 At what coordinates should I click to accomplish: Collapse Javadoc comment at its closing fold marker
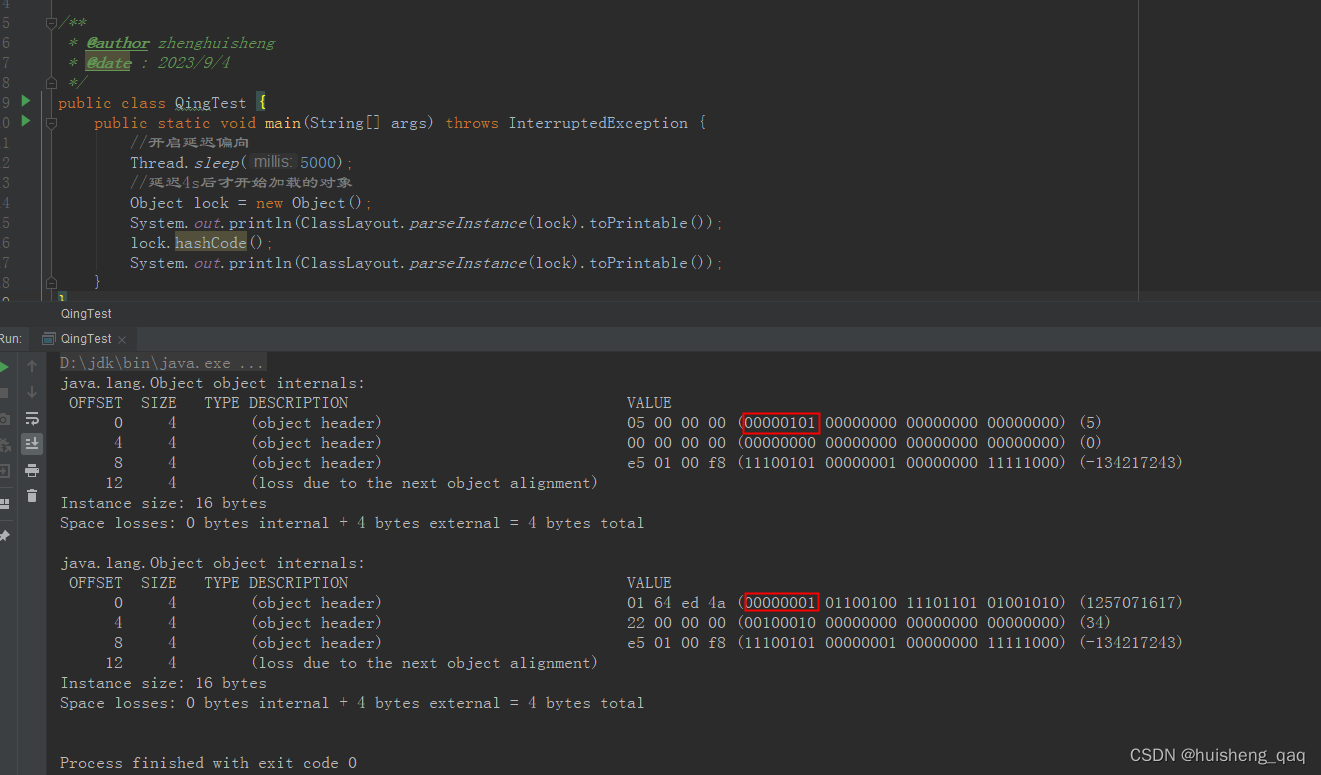pyautogui.click(x=50, y=83)
